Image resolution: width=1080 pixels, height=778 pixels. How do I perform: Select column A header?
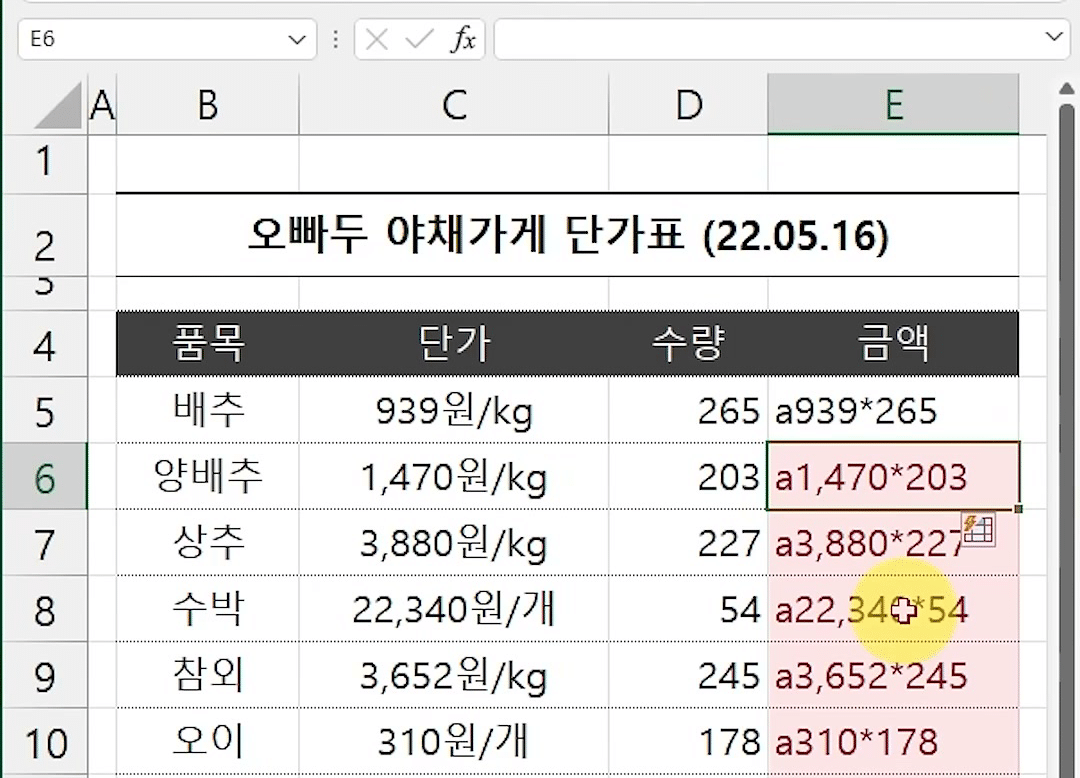(x=103, y=105)
